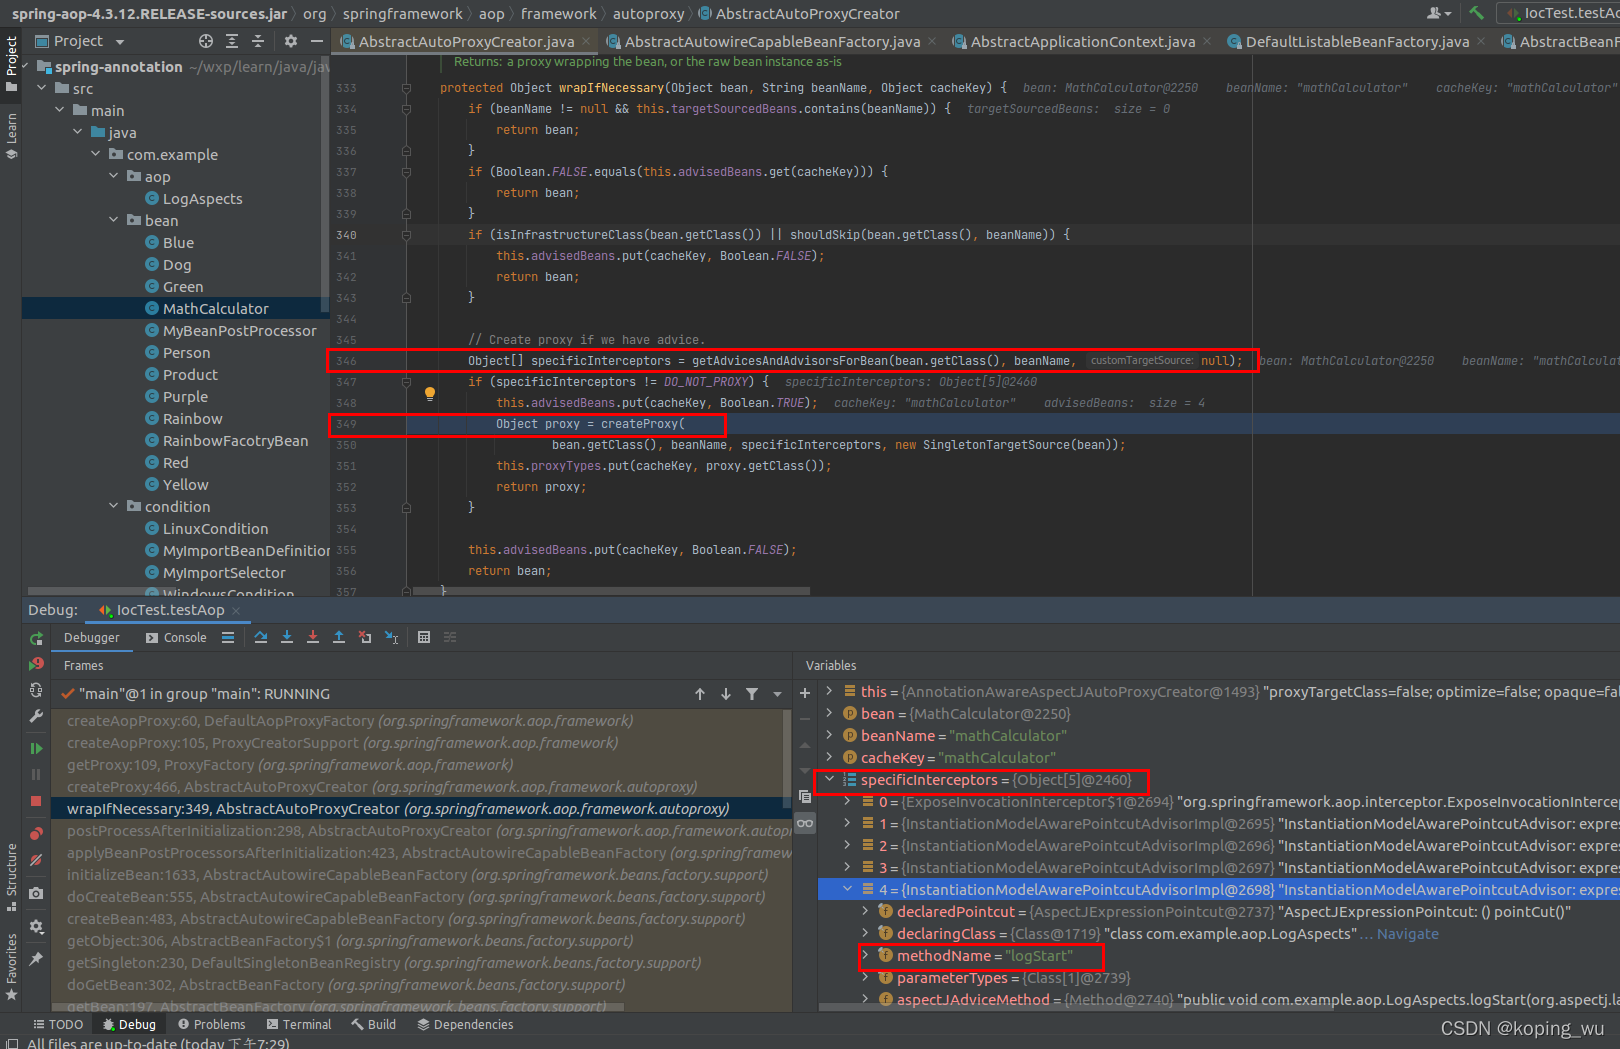Select the next frame with the down arrow
1620x1049 pixels.
(726, 694)
